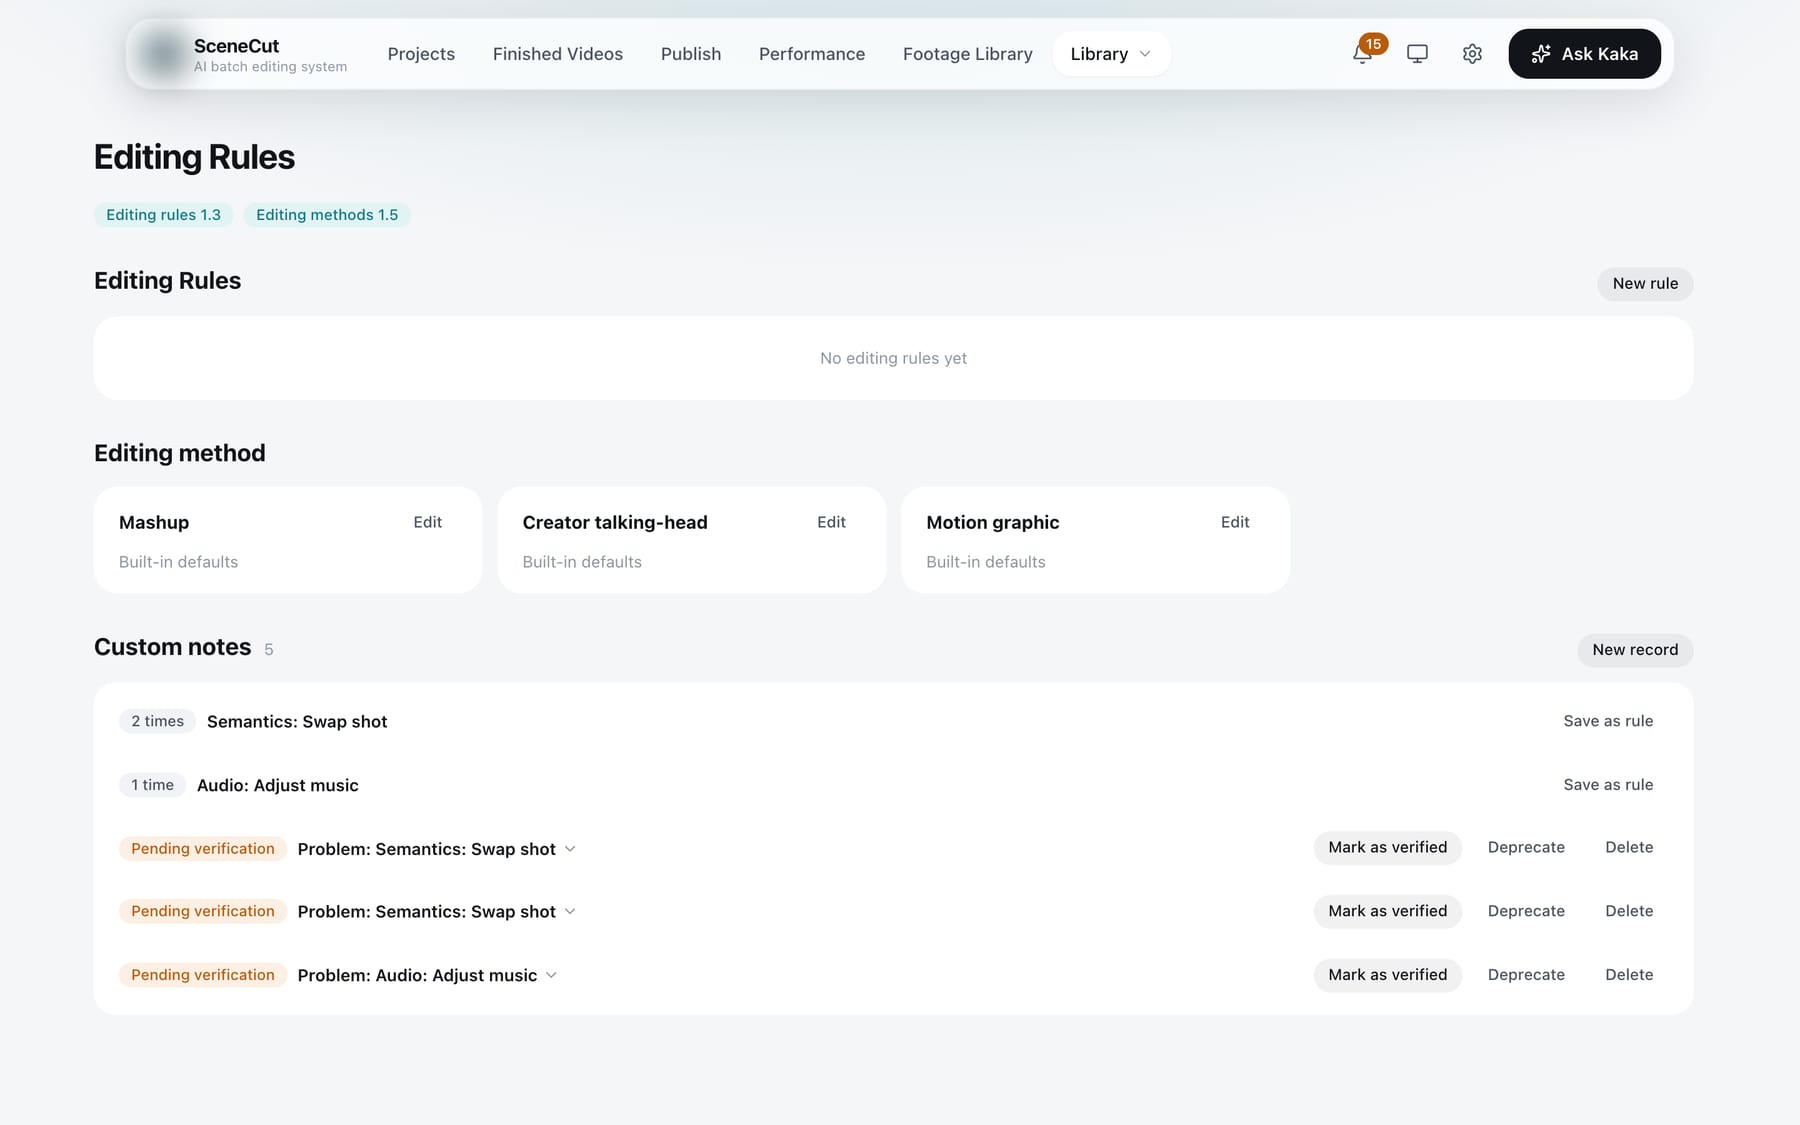The image size is (1800, 1125).
Task: Open settings gear icon
Action: click(x=1472, y=54)
